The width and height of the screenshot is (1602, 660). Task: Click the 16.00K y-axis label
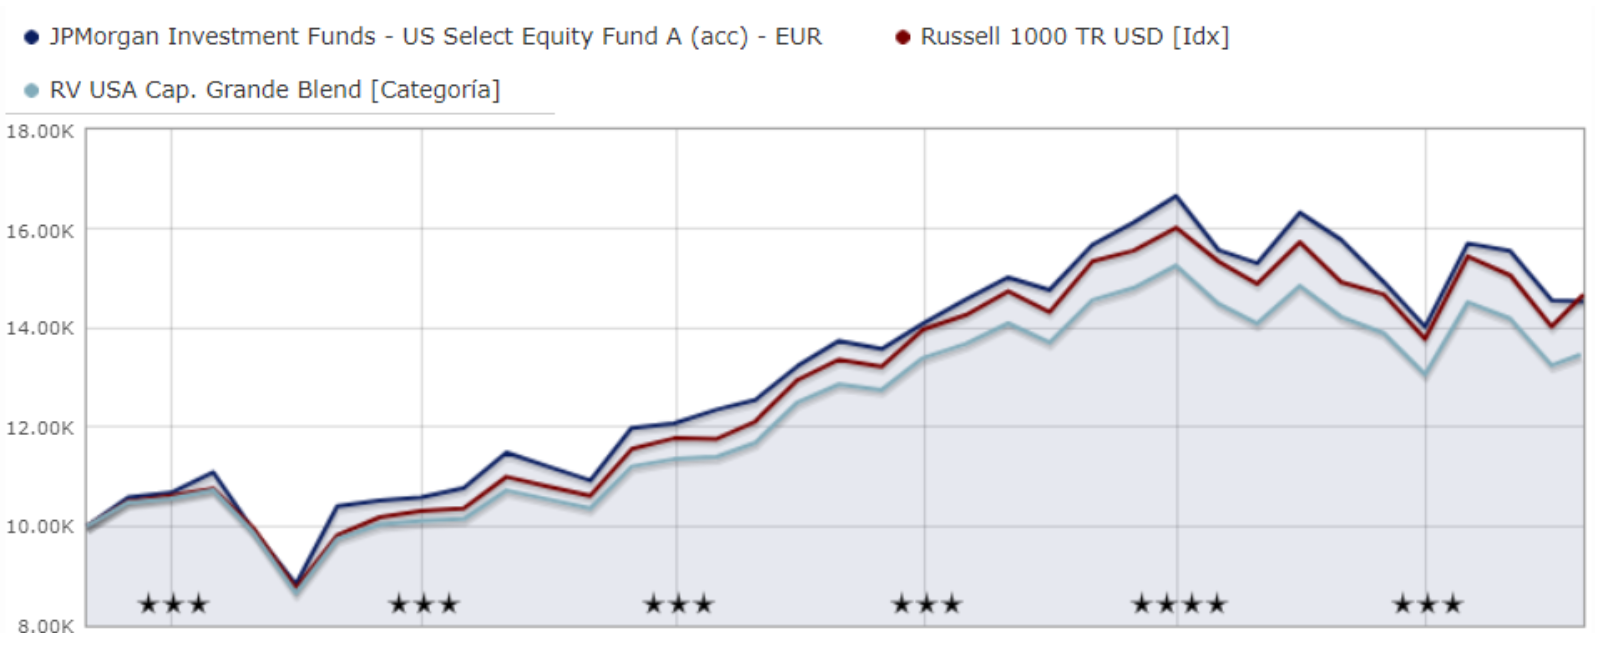coord(40,231)
